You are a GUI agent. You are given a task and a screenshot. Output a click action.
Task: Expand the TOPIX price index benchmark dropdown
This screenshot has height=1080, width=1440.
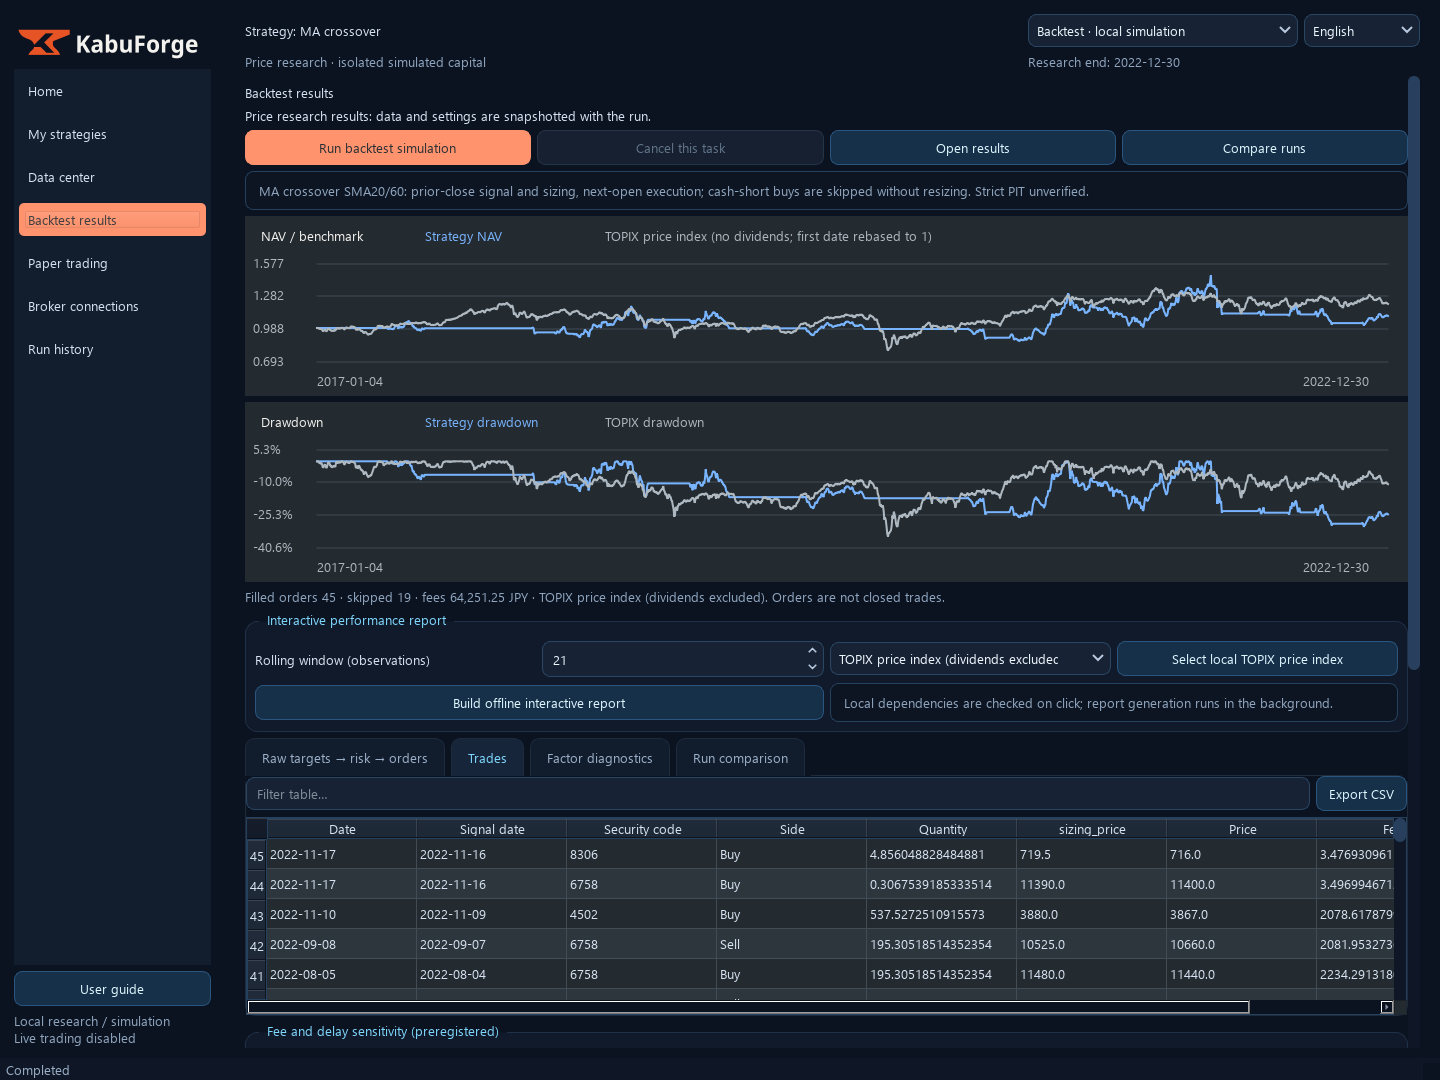(970, 659)
